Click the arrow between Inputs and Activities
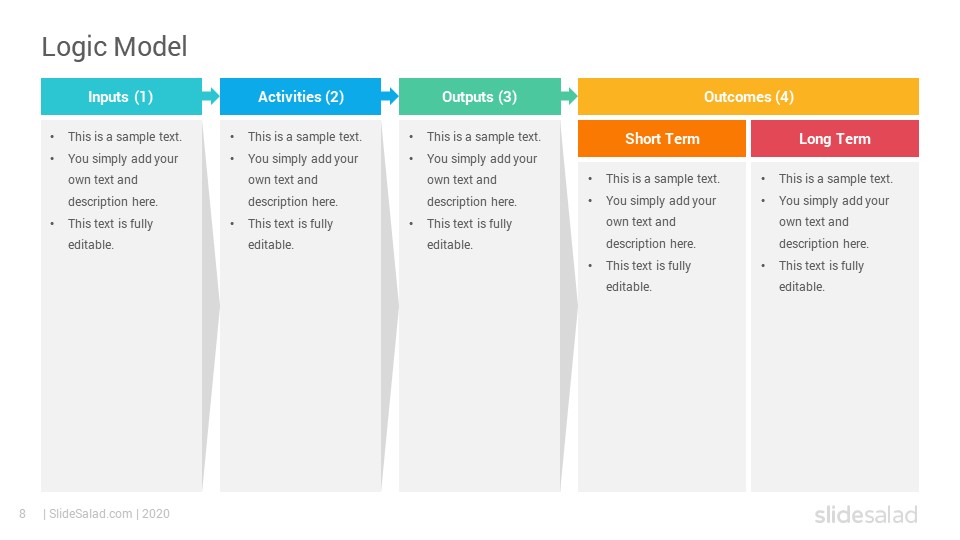 pos(211,96)
